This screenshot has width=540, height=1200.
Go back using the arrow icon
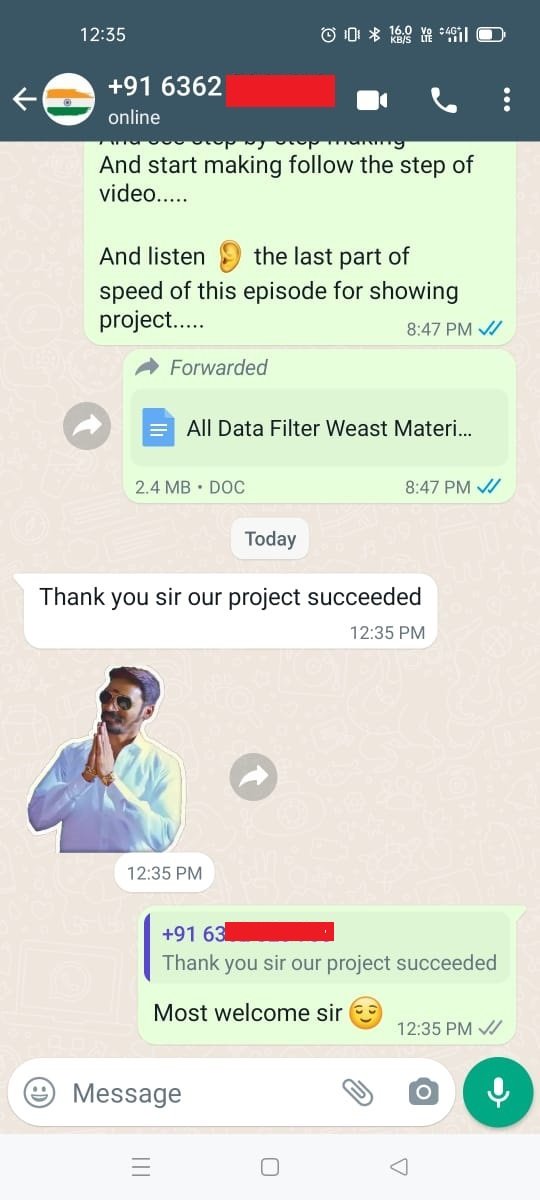pos(24,99)
